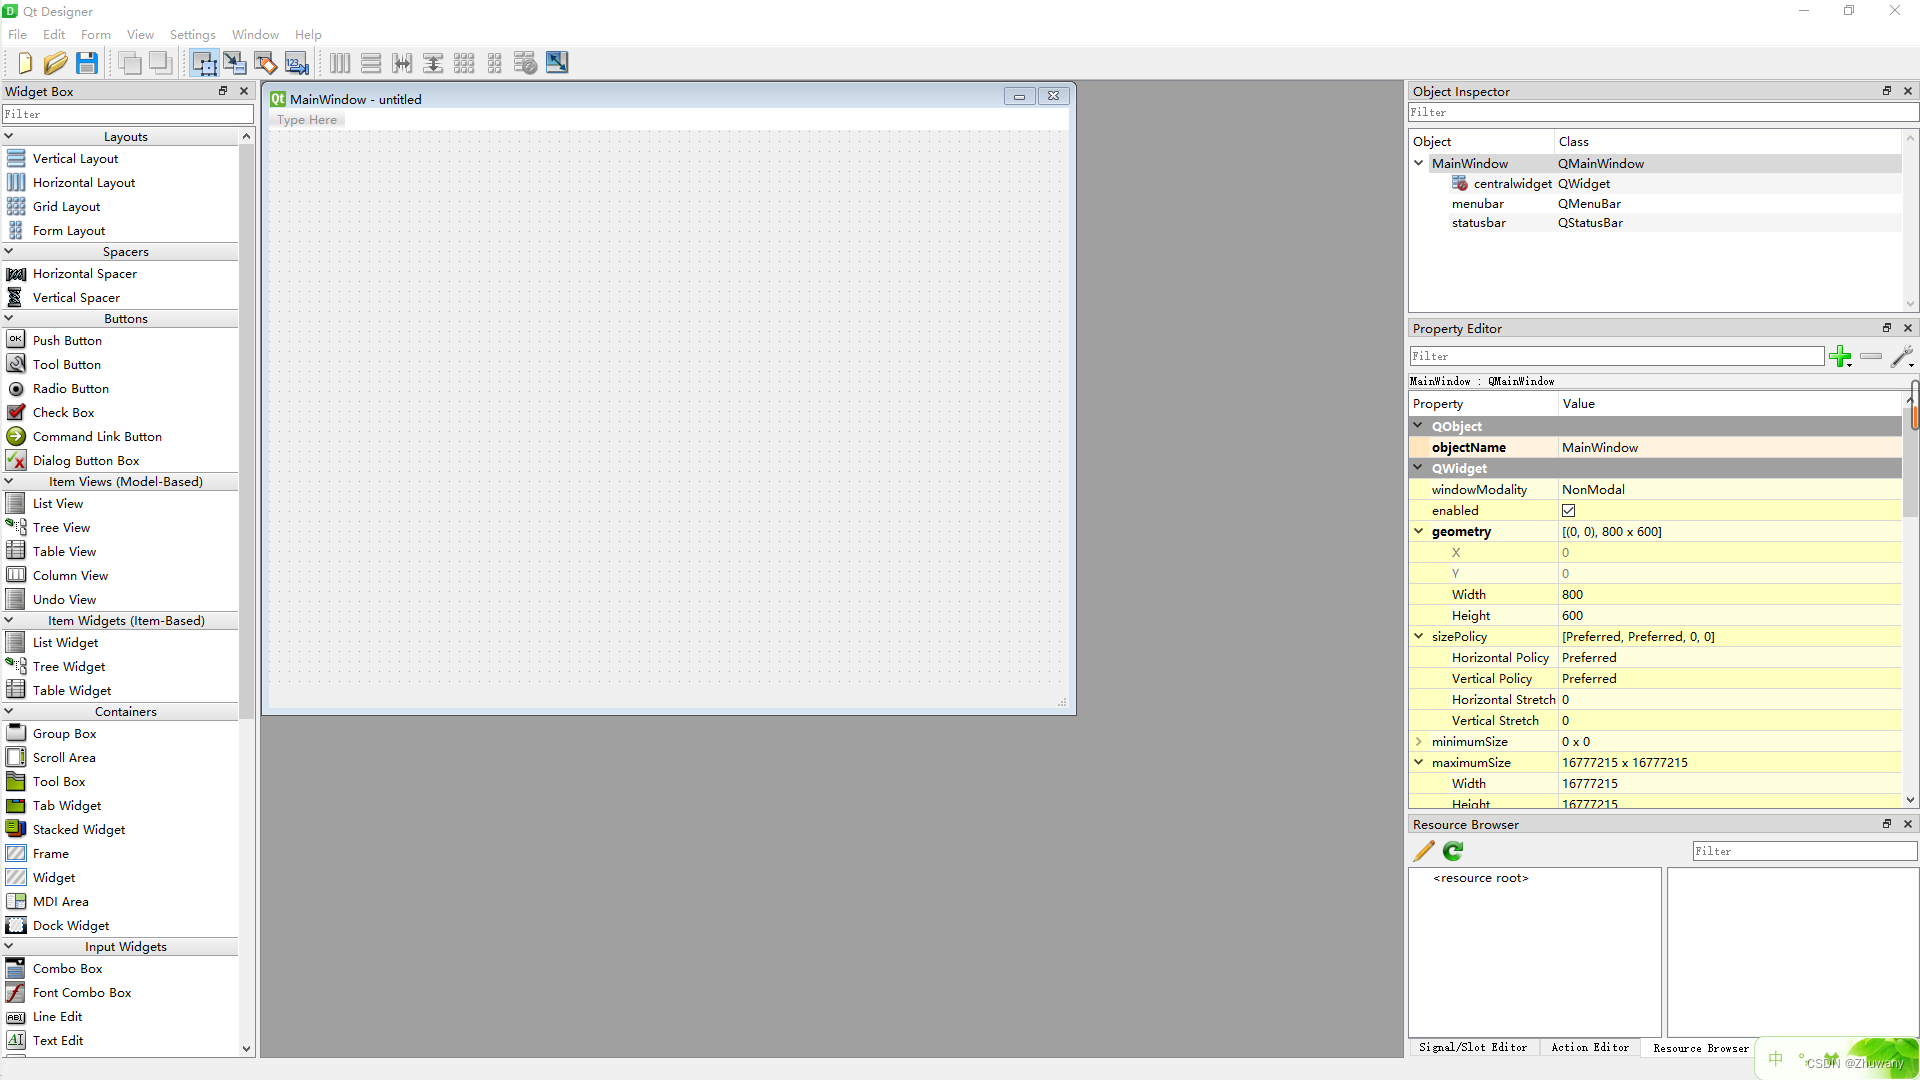Click the Save Form floppy icon
Viewport: 1920px width, 1080px height.
[87, 63]
